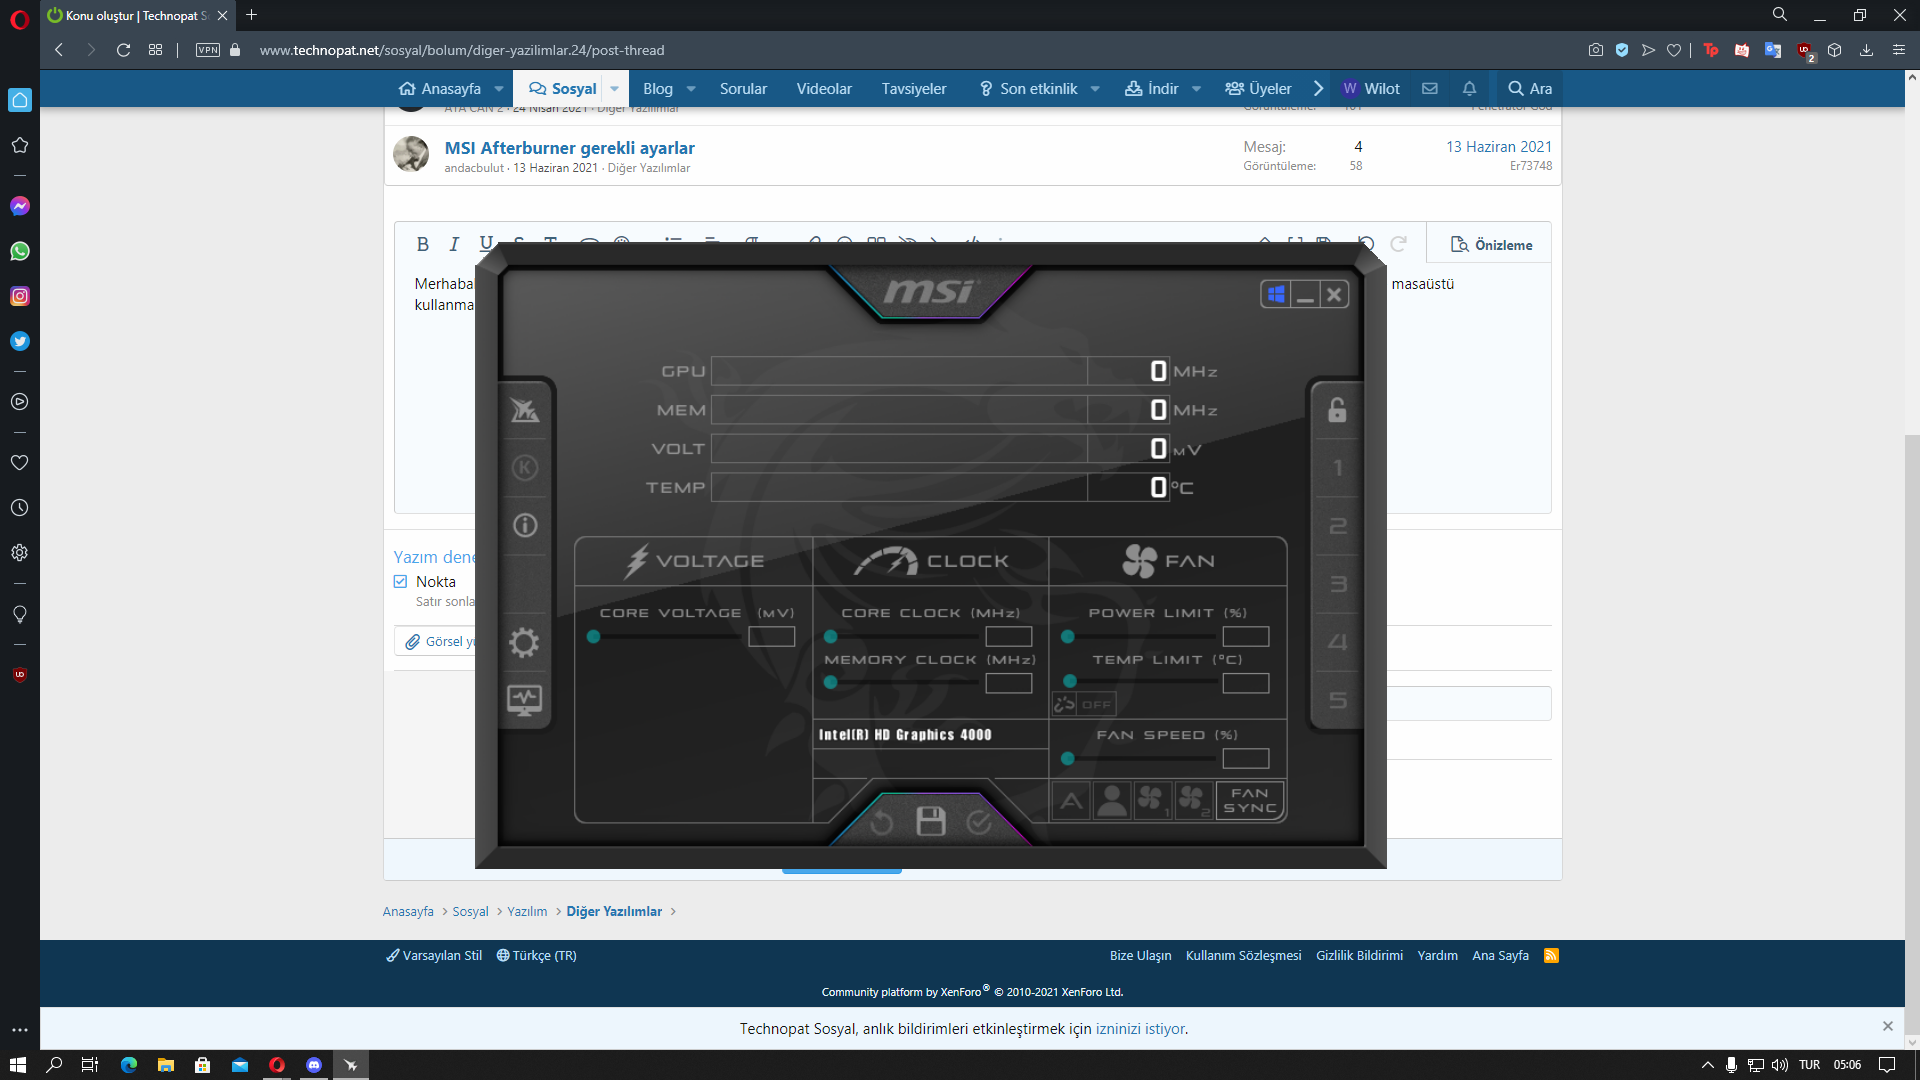Open the Videolar menu item

824,89
